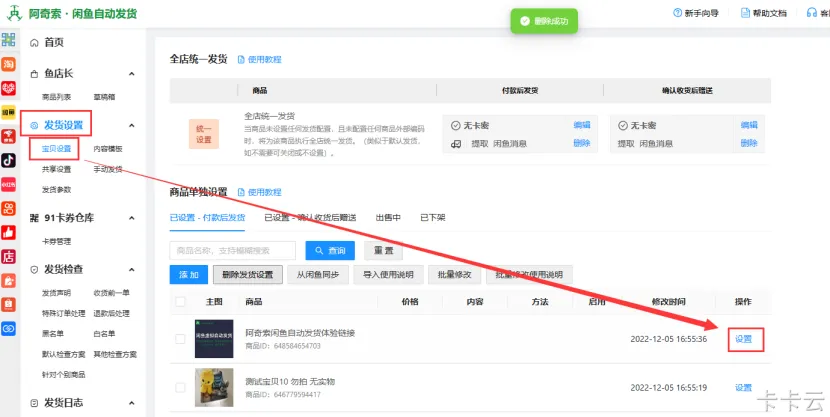
Task: Click the blue 添加 button
Action: tap(189, 275)
